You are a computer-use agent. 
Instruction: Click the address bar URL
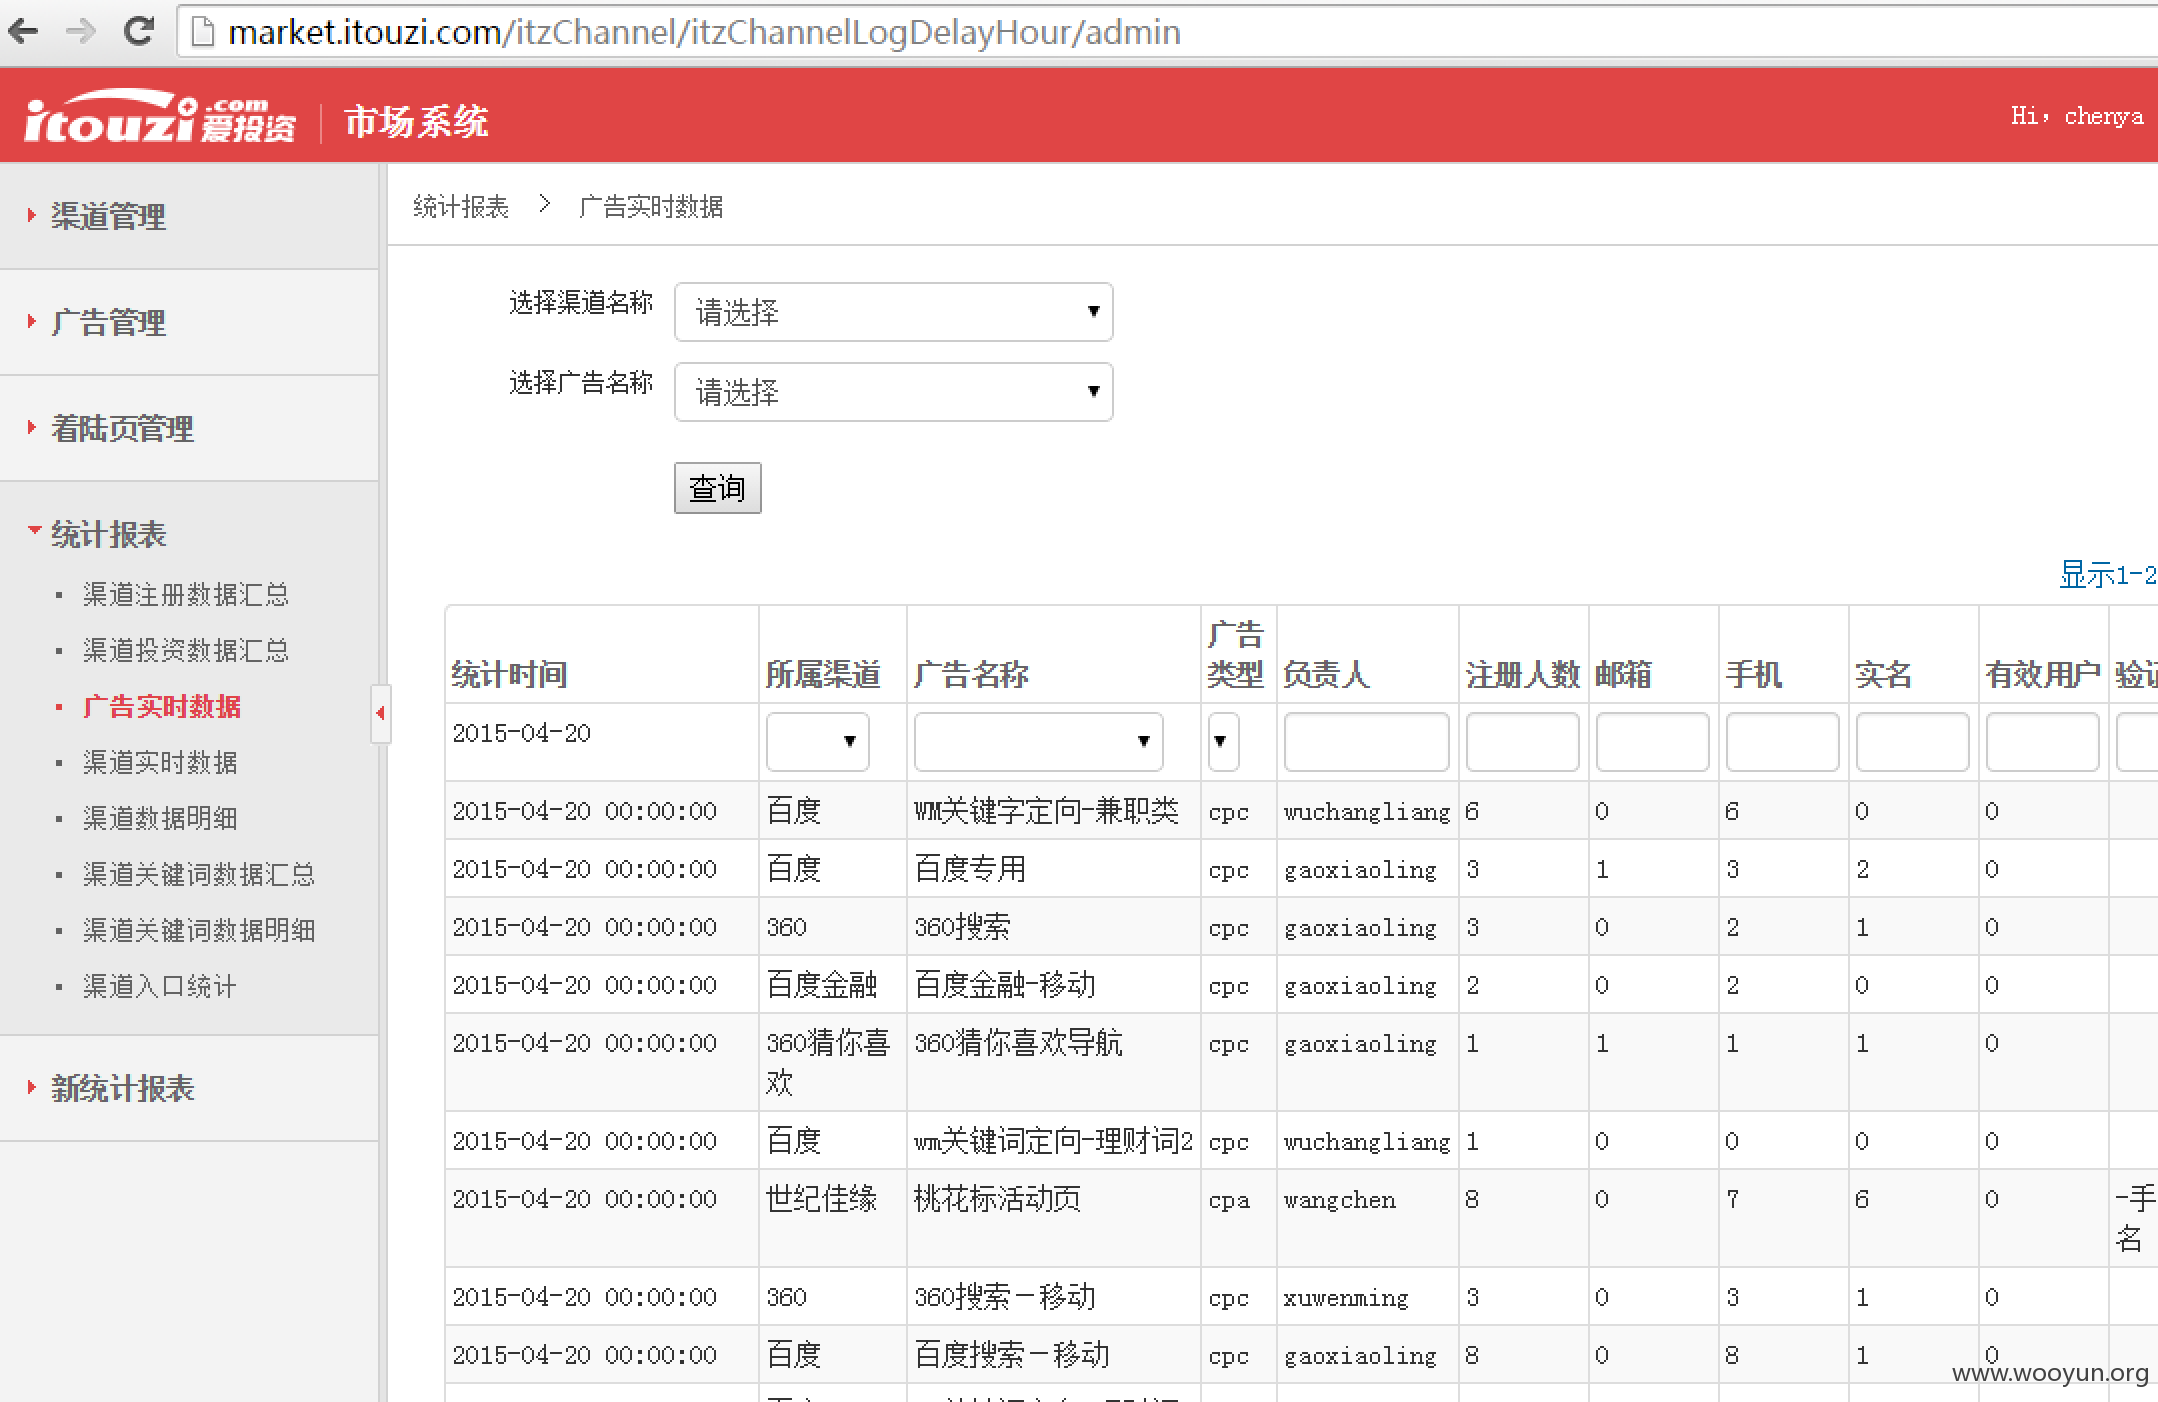[x=704, y=32]
